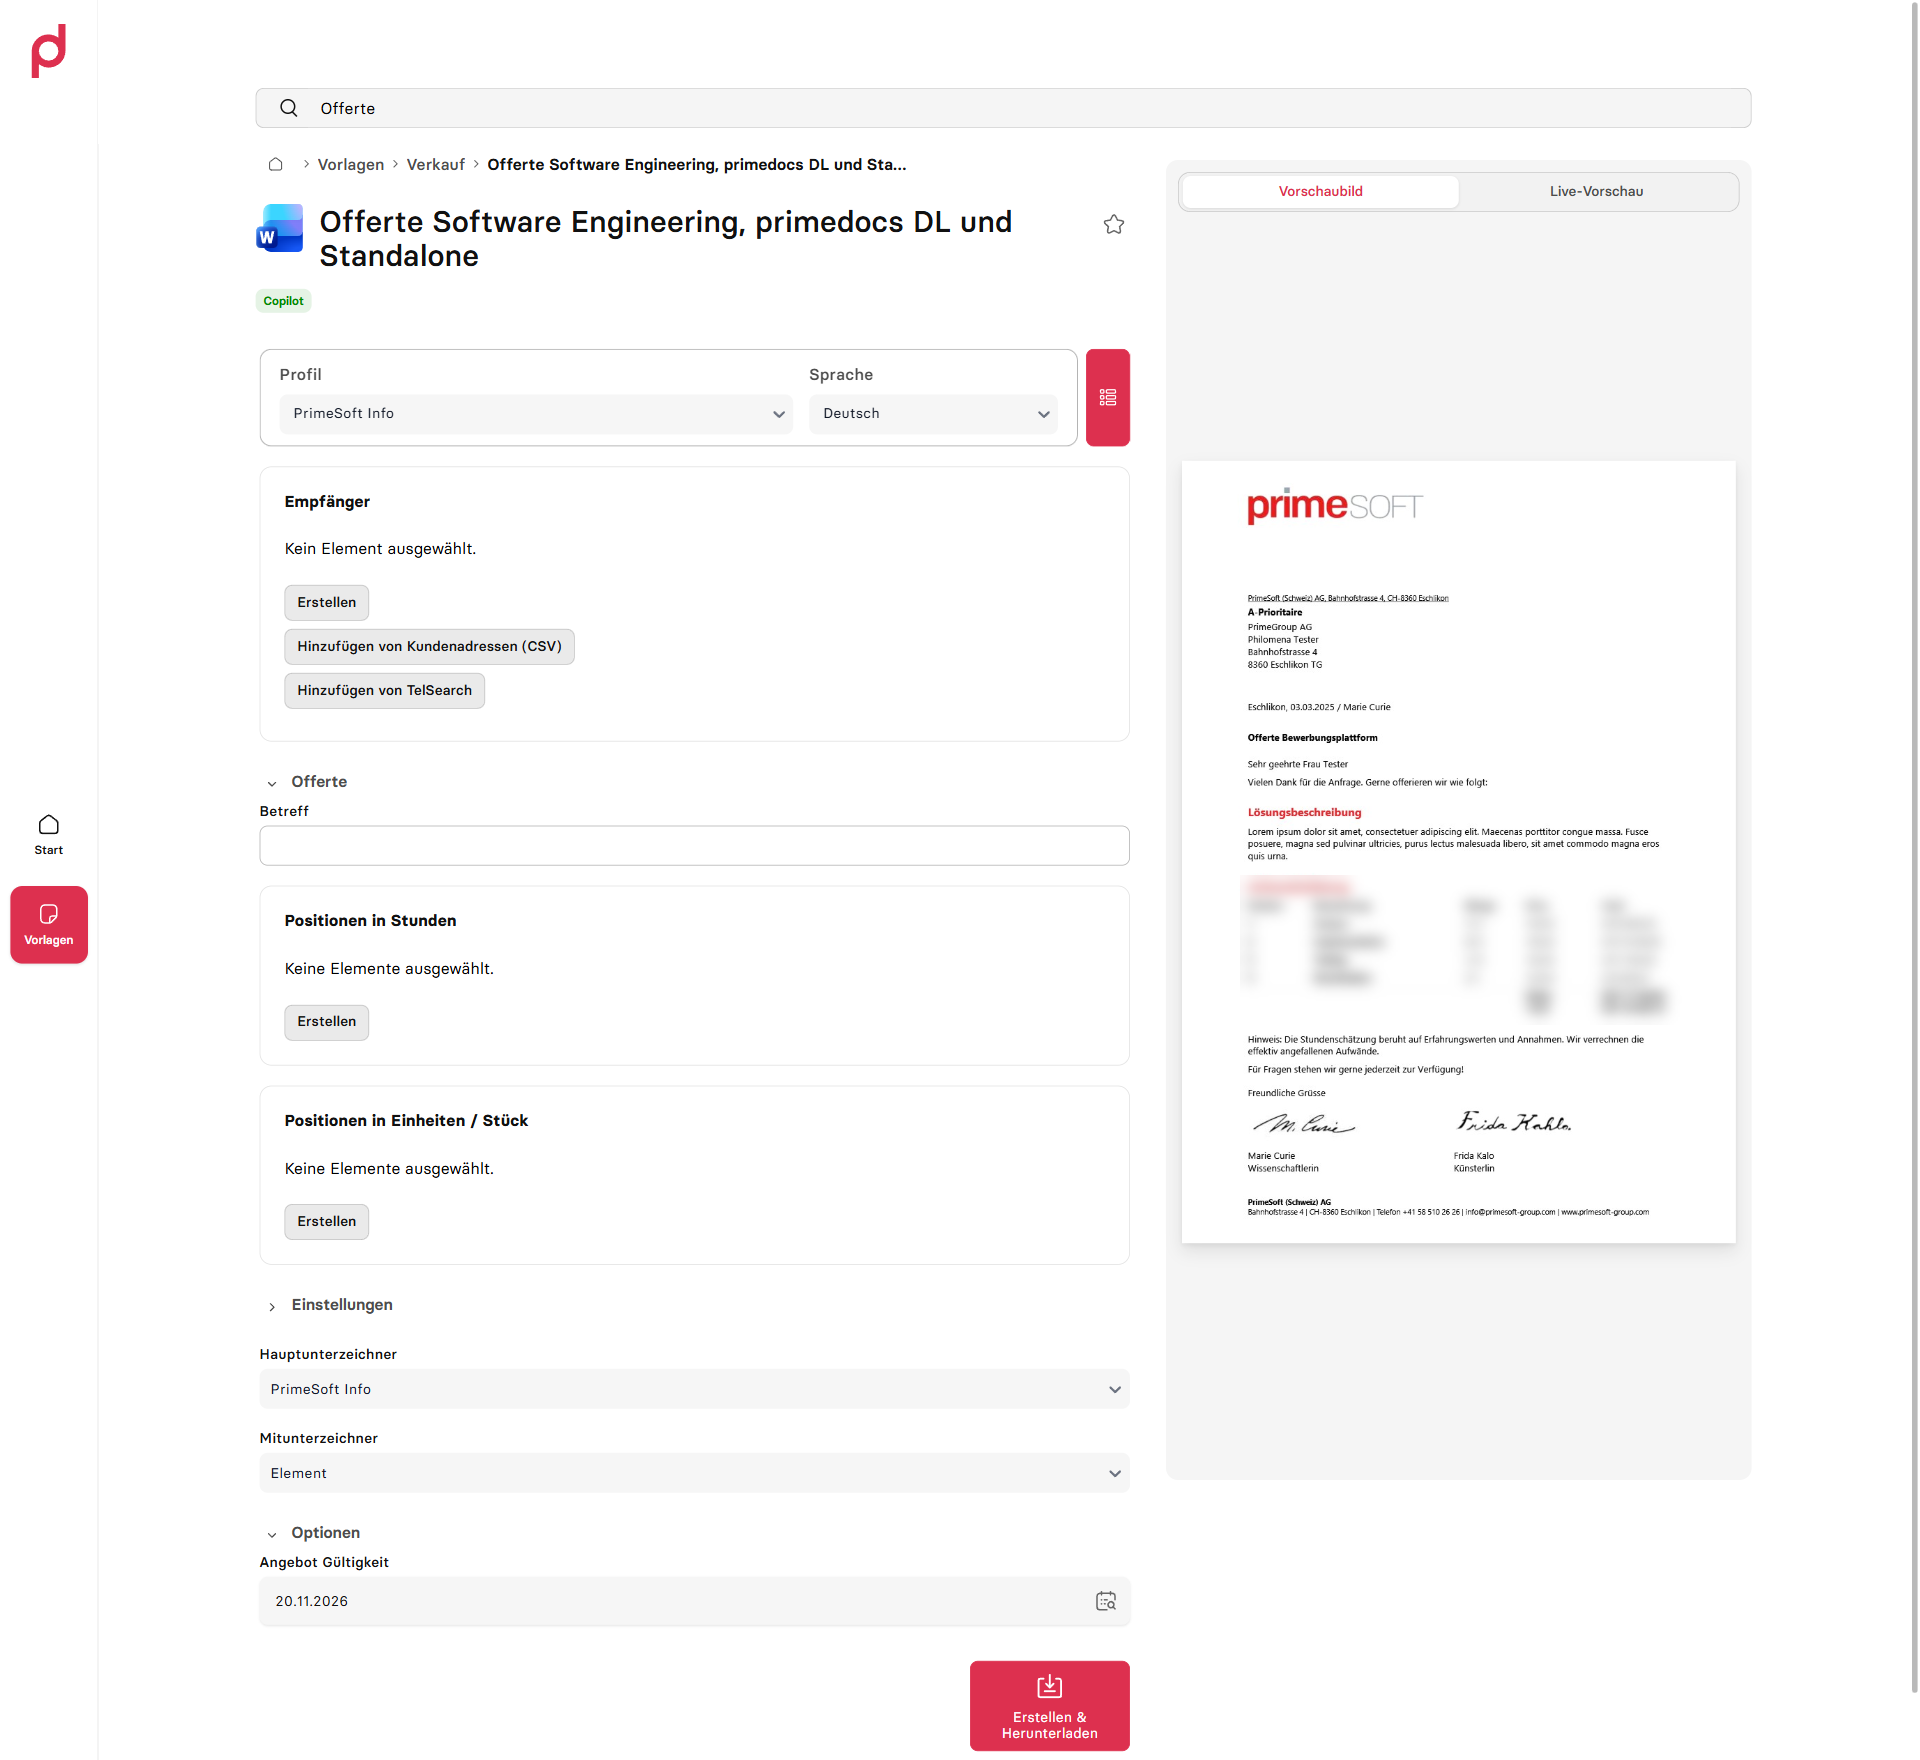Click the search magnifier icon
The width and height of the screenshot is (1920, 1760).
click(x=288, y=108)
